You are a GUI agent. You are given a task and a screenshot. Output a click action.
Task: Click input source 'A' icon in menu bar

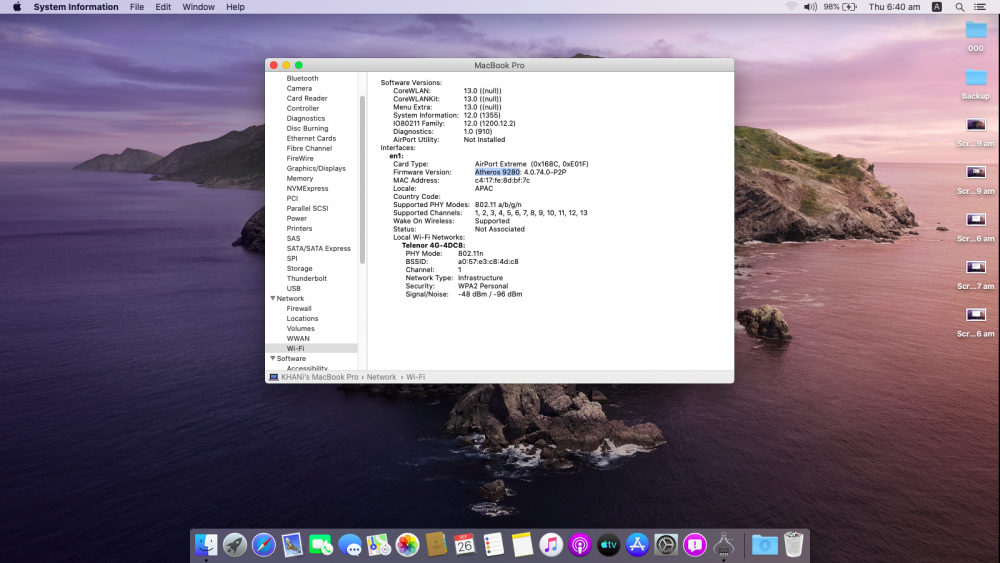tap(937, 7)
